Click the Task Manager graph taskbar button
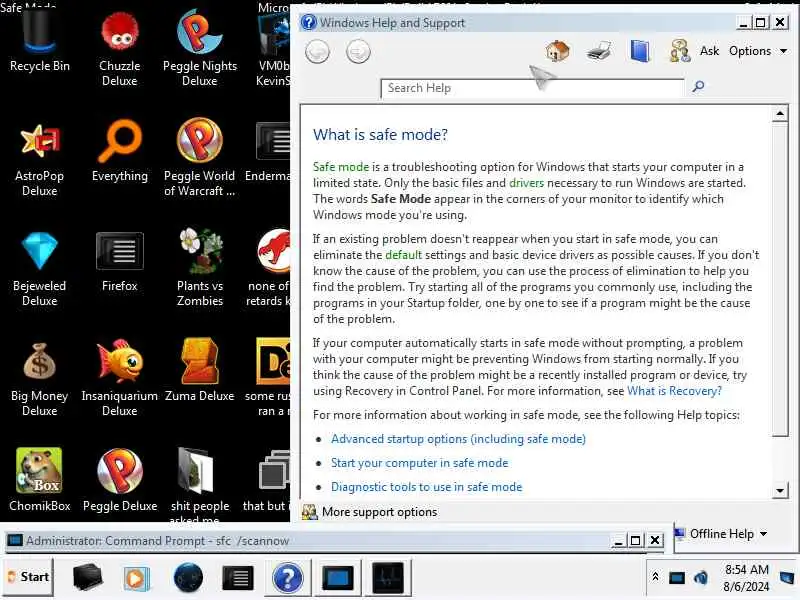This screenshot has width=800, height=600. point(388,578)
